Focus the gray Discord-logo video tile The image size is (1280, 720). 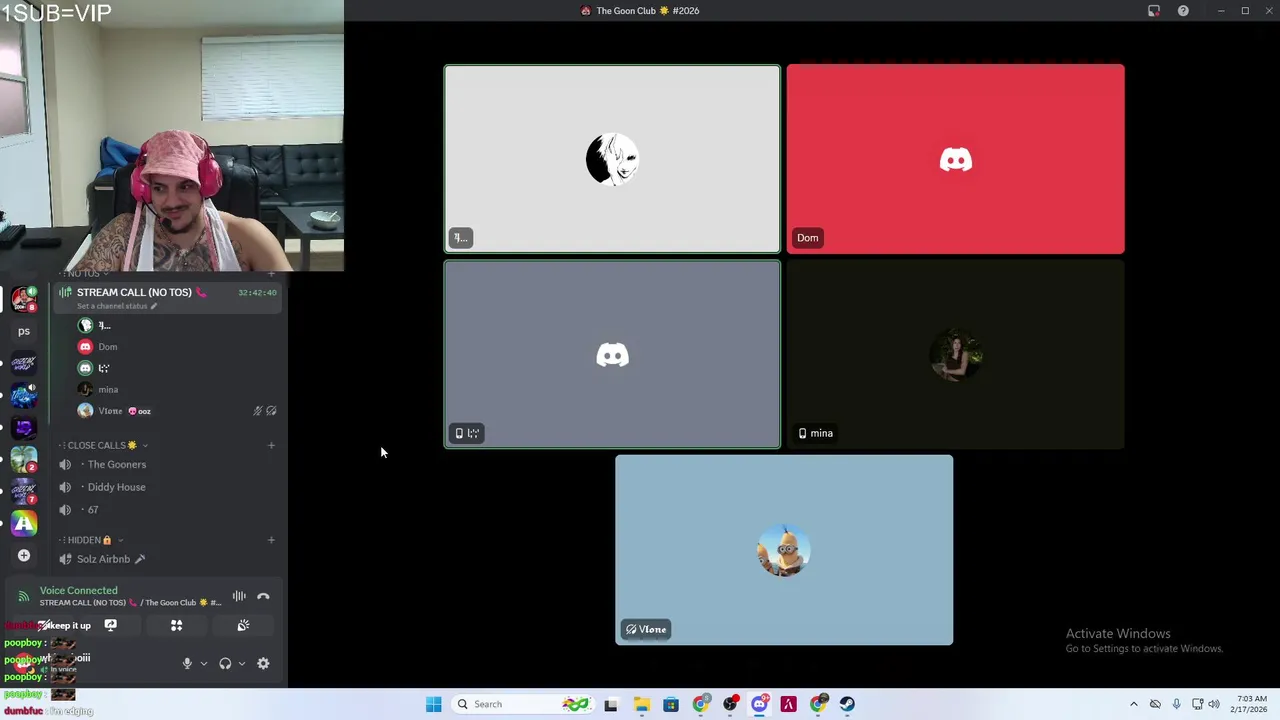pos(612,354)
